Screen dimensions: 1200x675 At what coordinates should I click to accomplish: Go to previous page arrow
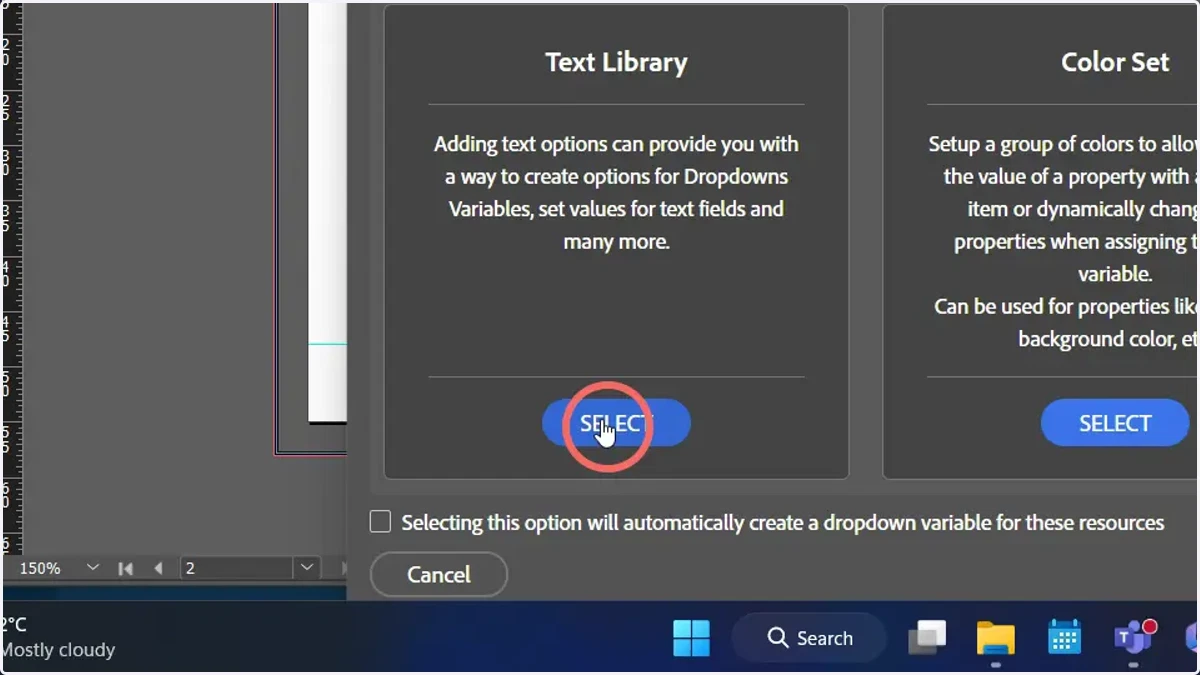click(158, 568)
